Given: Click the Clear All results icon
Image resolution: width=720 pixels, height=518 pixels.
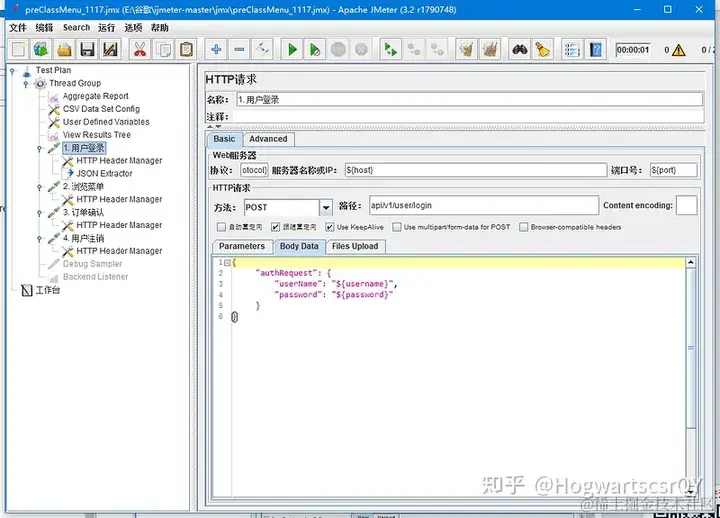Looking at the screenshot, I should [x=490, y=49].
